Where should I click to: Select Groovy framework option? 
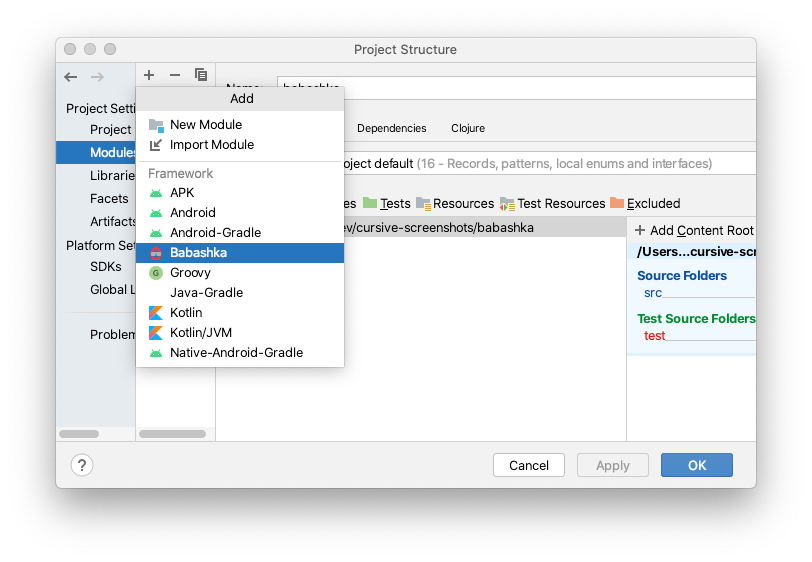[240, 273]
